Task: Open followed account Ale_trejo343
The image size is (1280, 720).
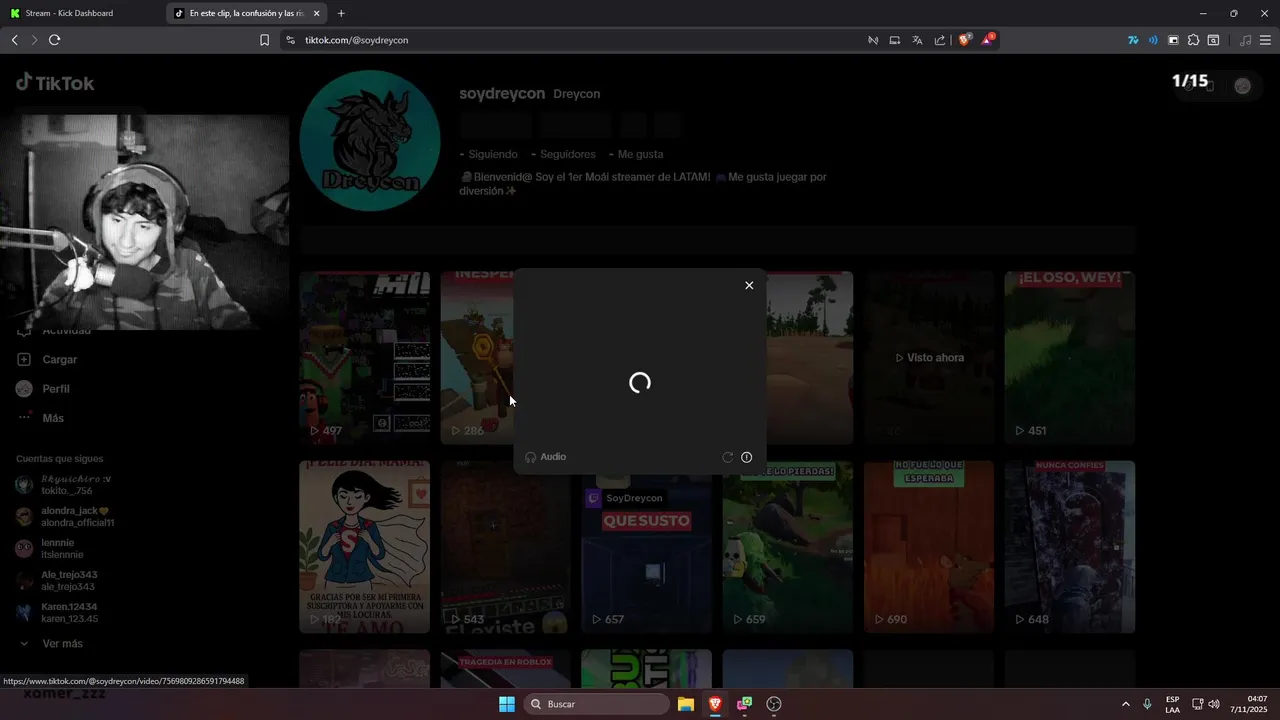Action: click(x=57, y=580)
